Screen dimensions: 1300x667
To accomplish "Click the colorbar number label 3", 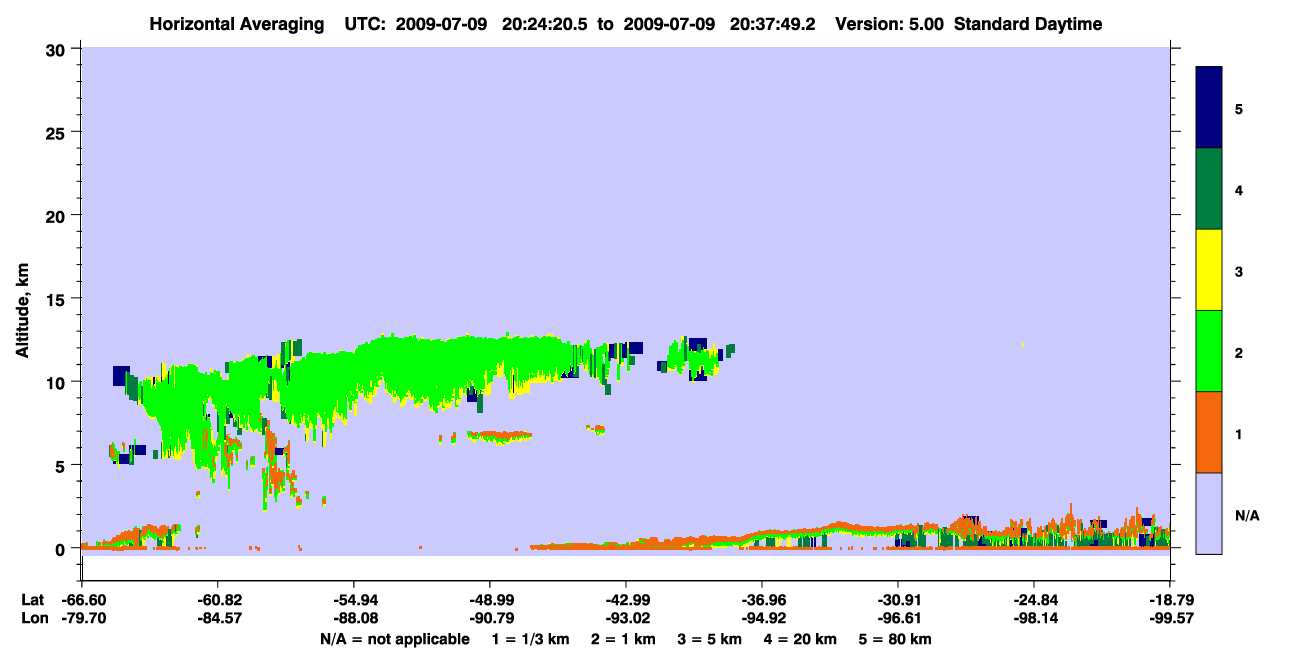I will pyautogui.click(x=1239, y=272).
